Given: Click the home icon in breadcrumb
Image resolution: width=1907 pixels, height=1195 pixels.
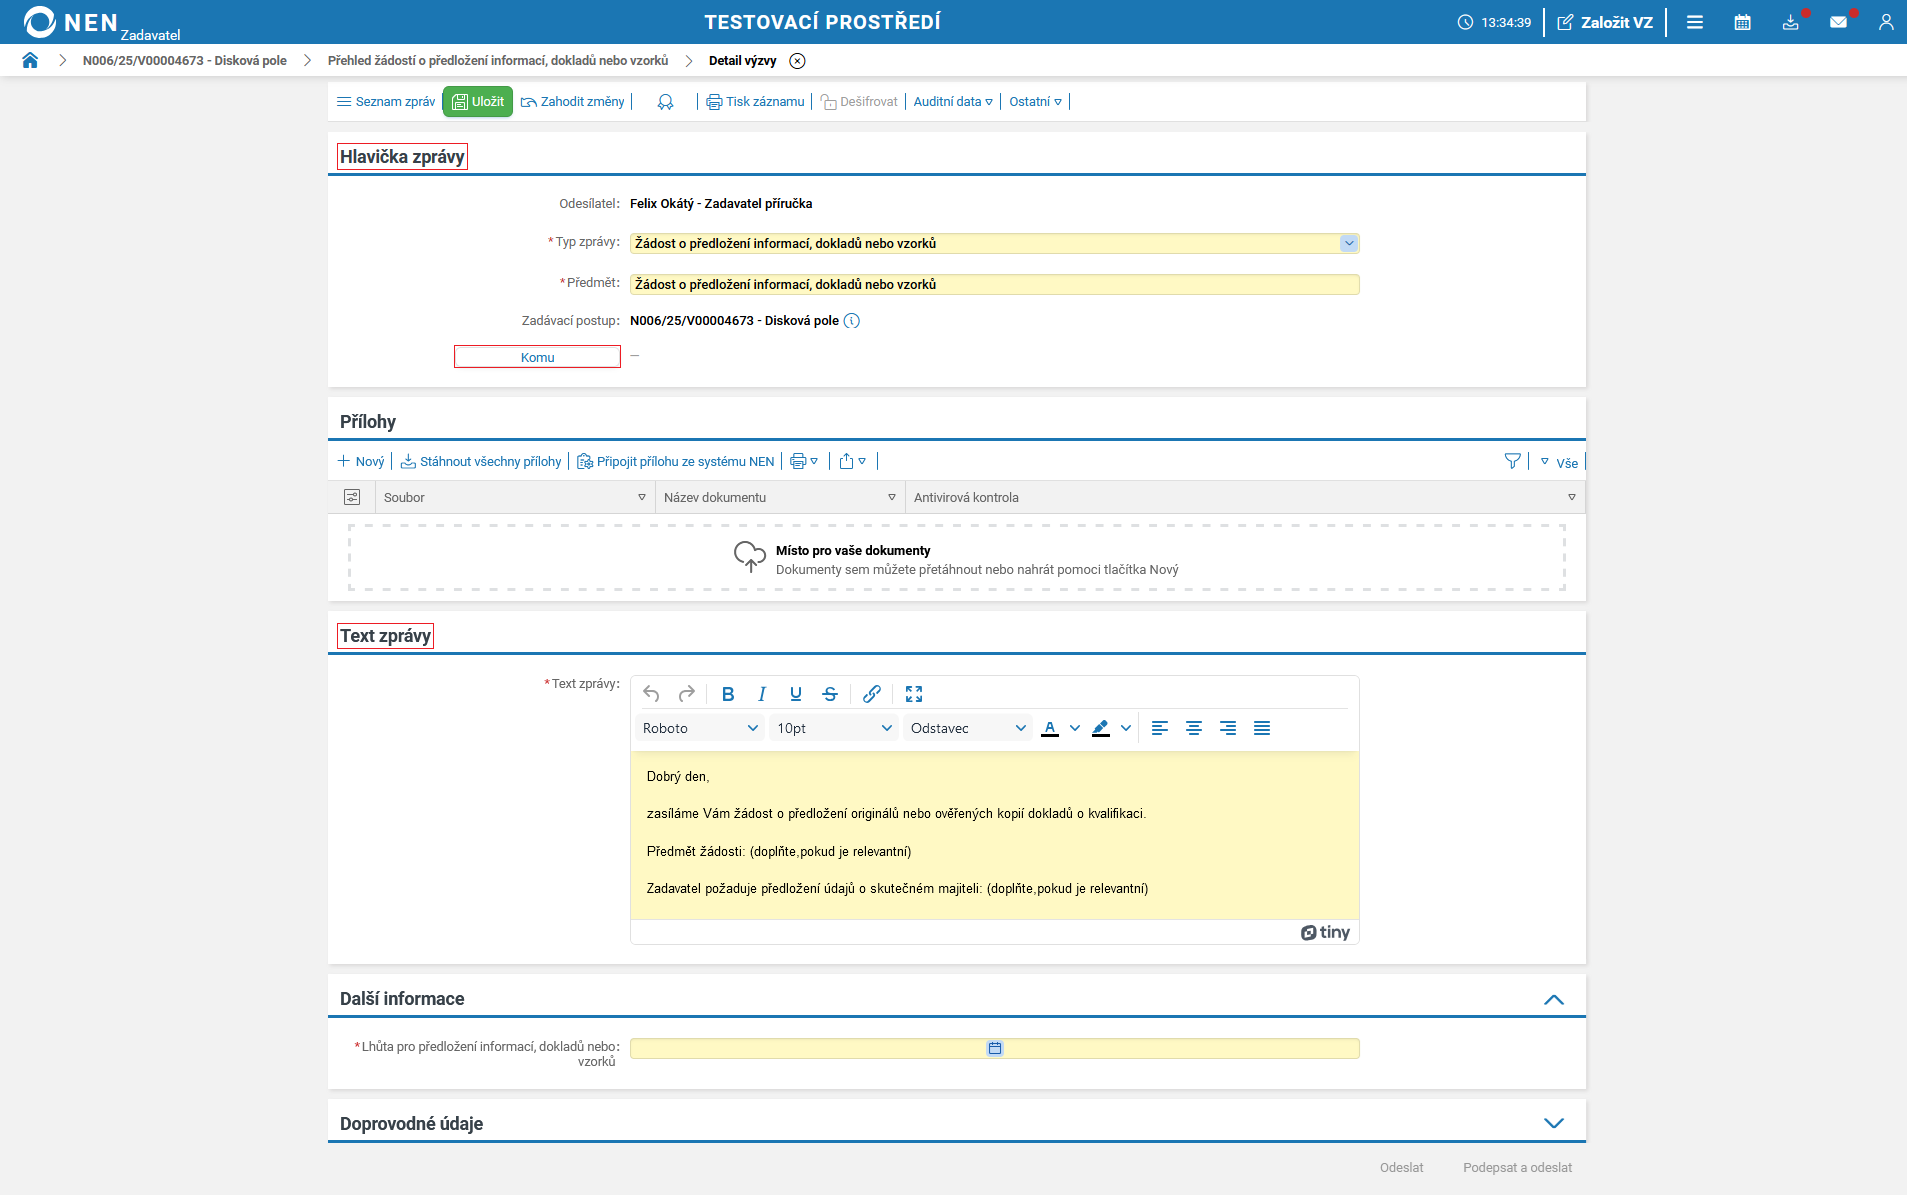Looking at the screenshot, I should [x=30, y=61].
